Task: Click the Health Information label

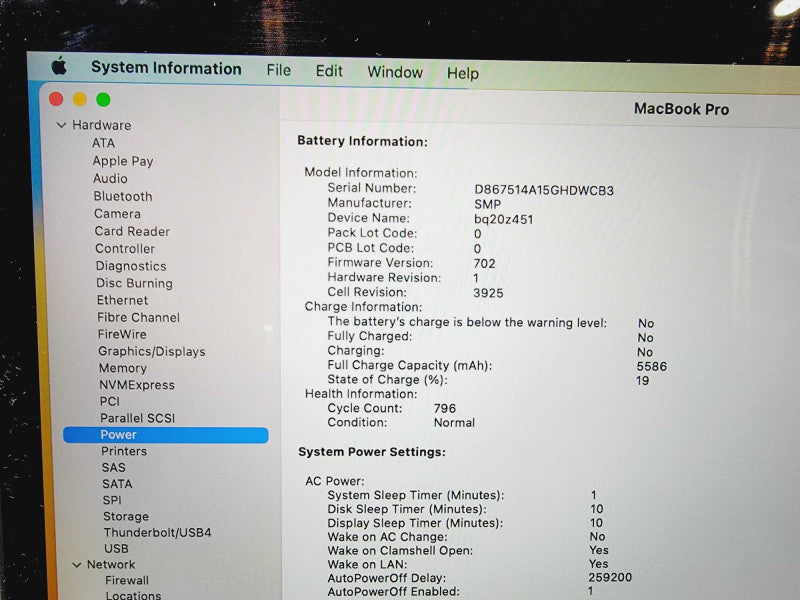Action: pos(361,394)
